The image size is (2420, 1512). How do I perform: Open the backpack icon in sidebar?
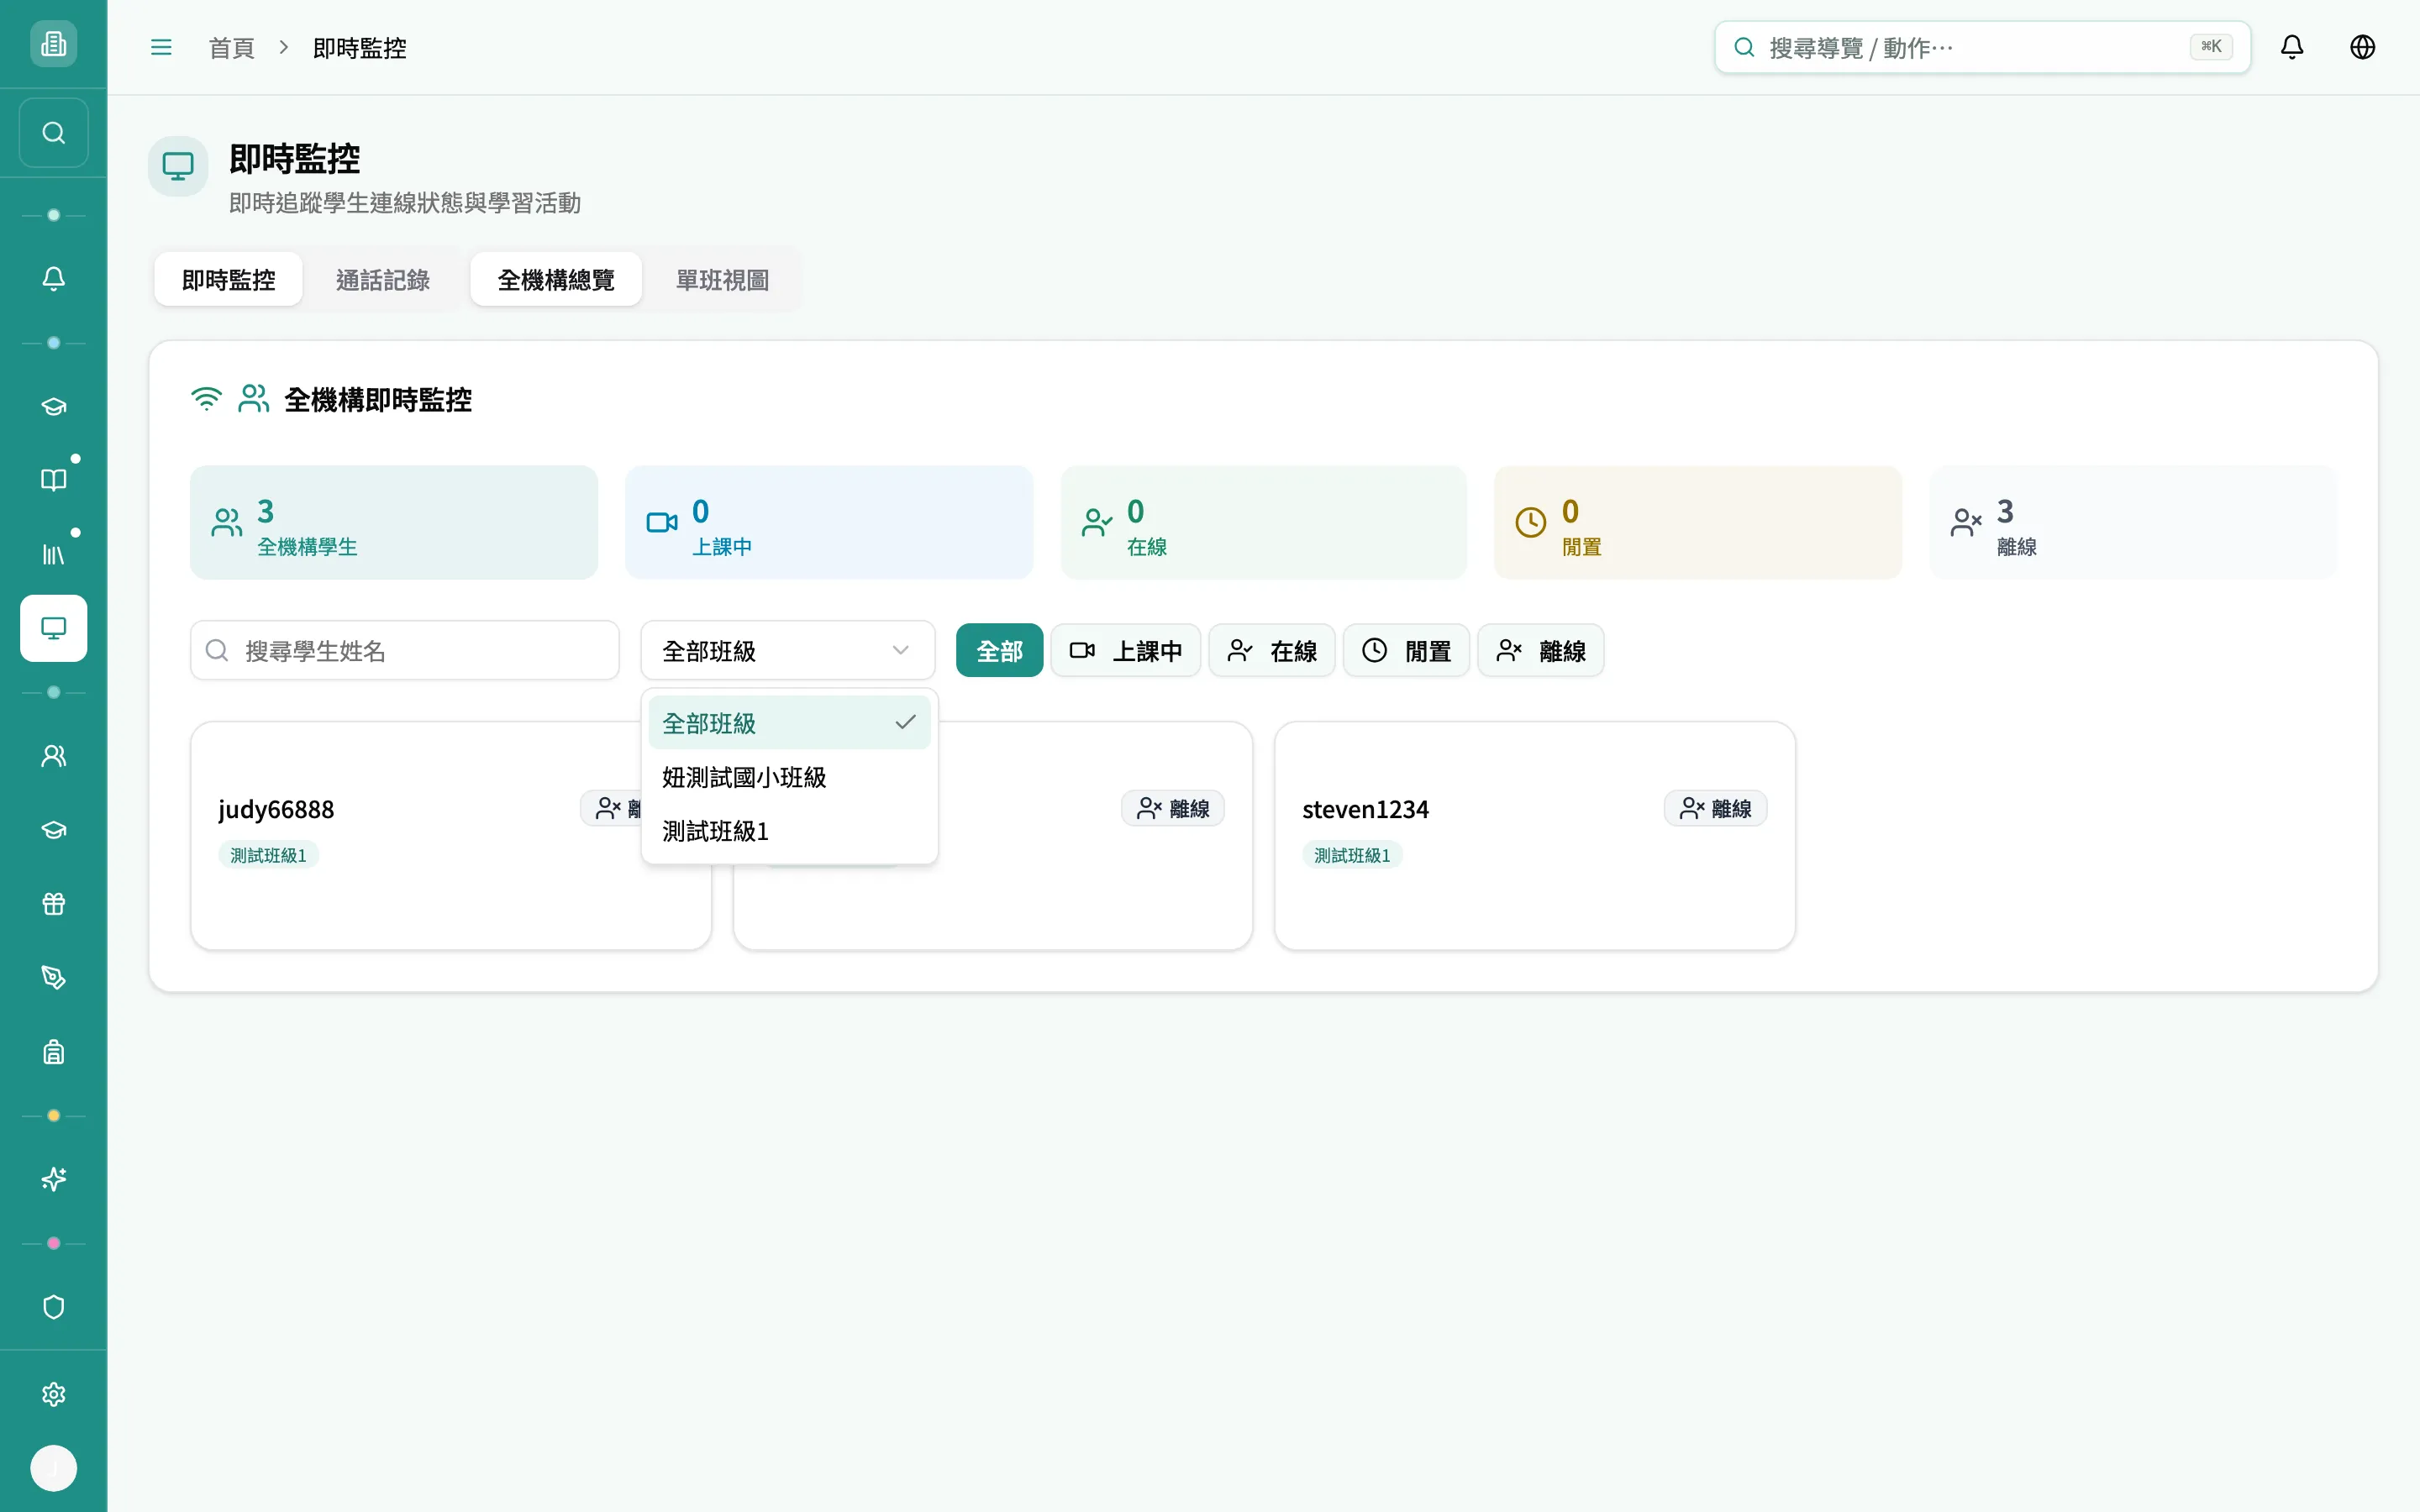coord(53,1052)
